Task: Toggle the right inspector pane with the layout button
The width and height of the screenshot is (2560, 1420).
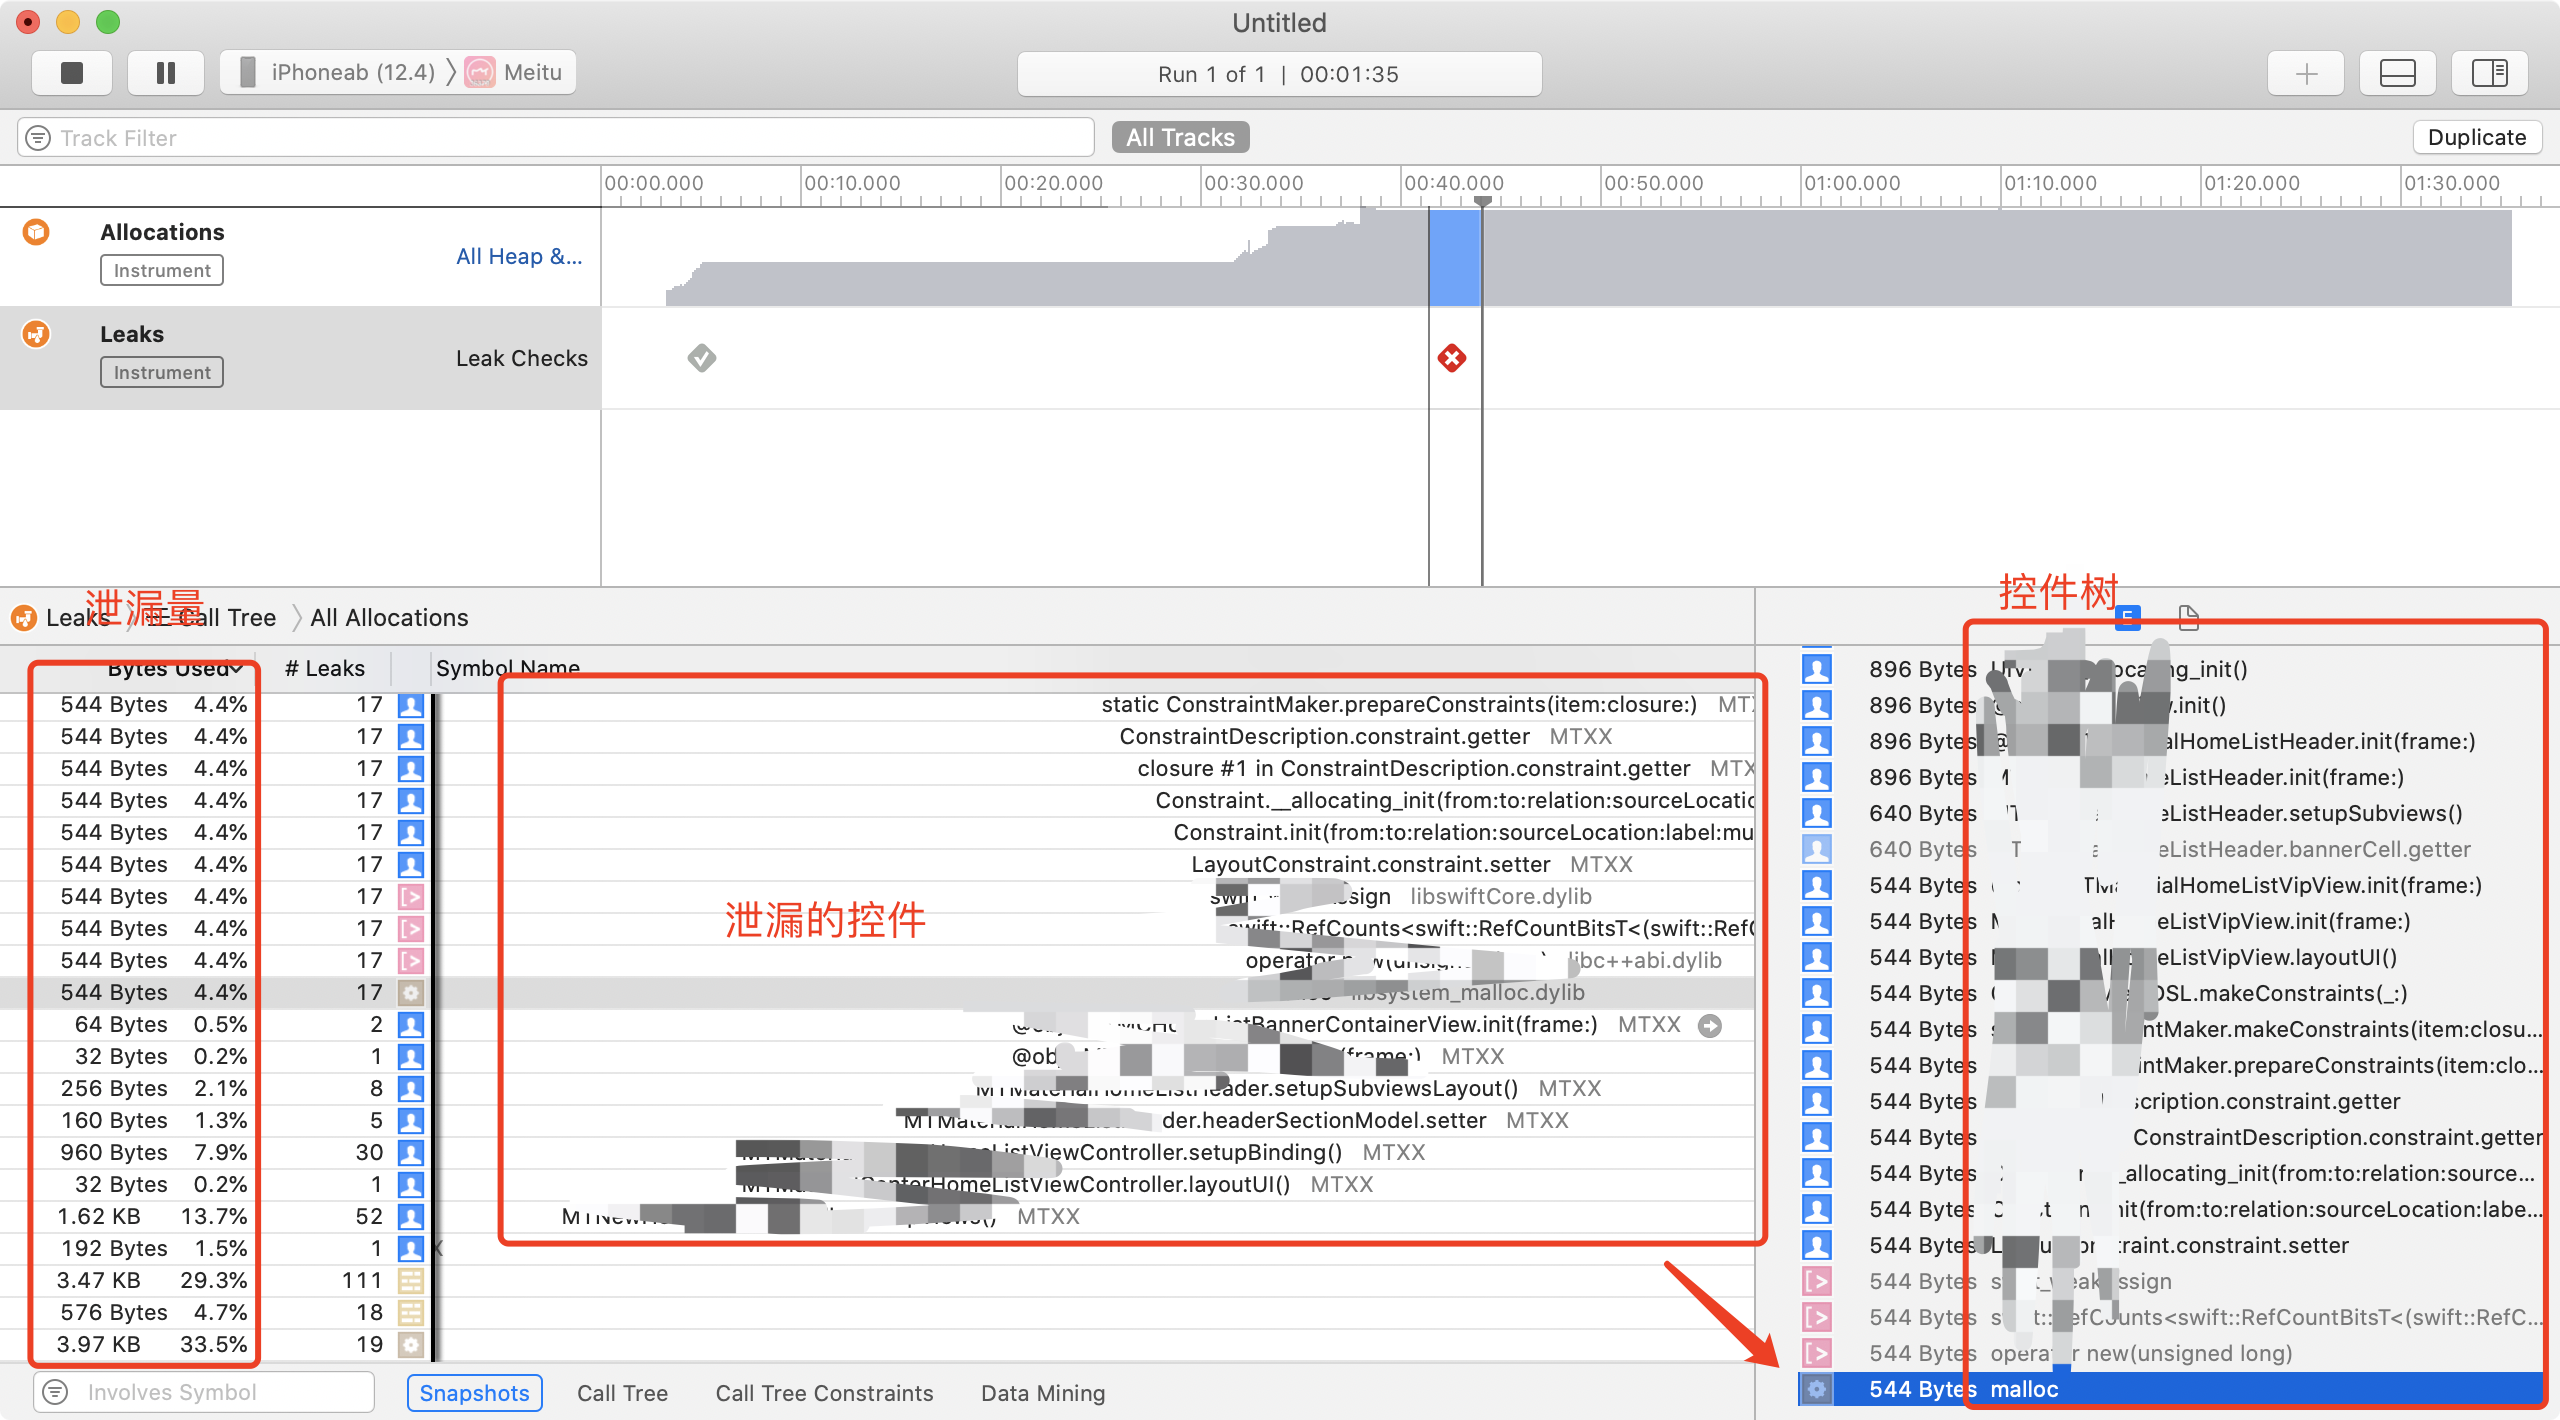Action: (x=2490, y=72)
